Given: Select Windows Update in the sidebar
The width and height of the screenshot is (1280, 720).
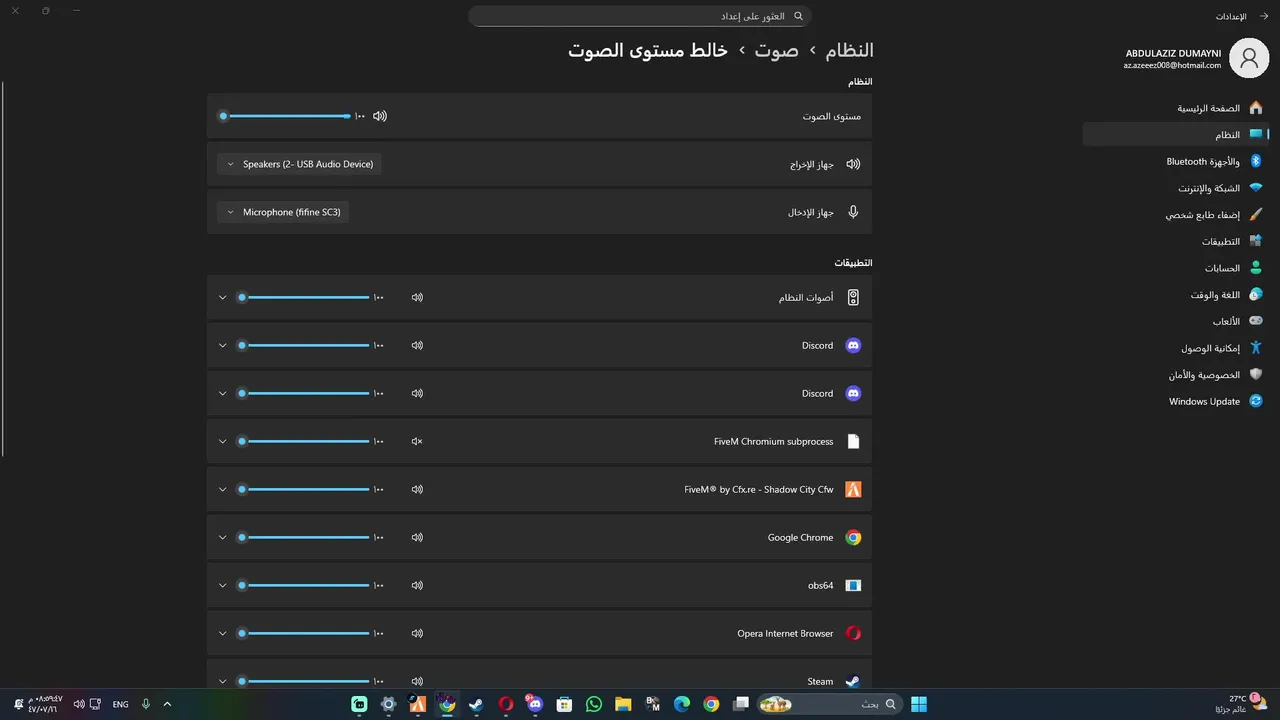Looking at the screenshot, I should (1176, 401).
